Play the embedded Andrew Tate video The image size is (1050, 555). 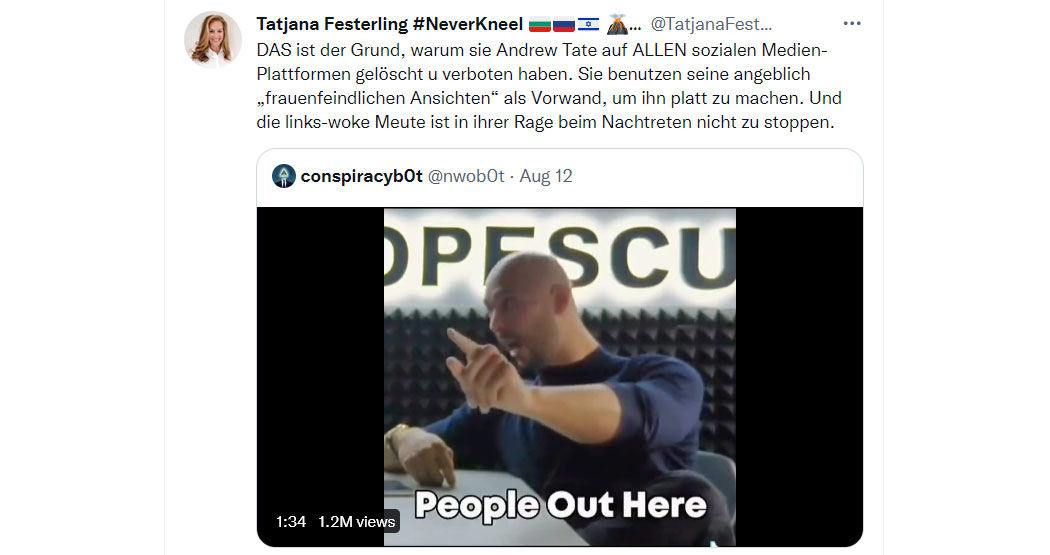point(560,377)
